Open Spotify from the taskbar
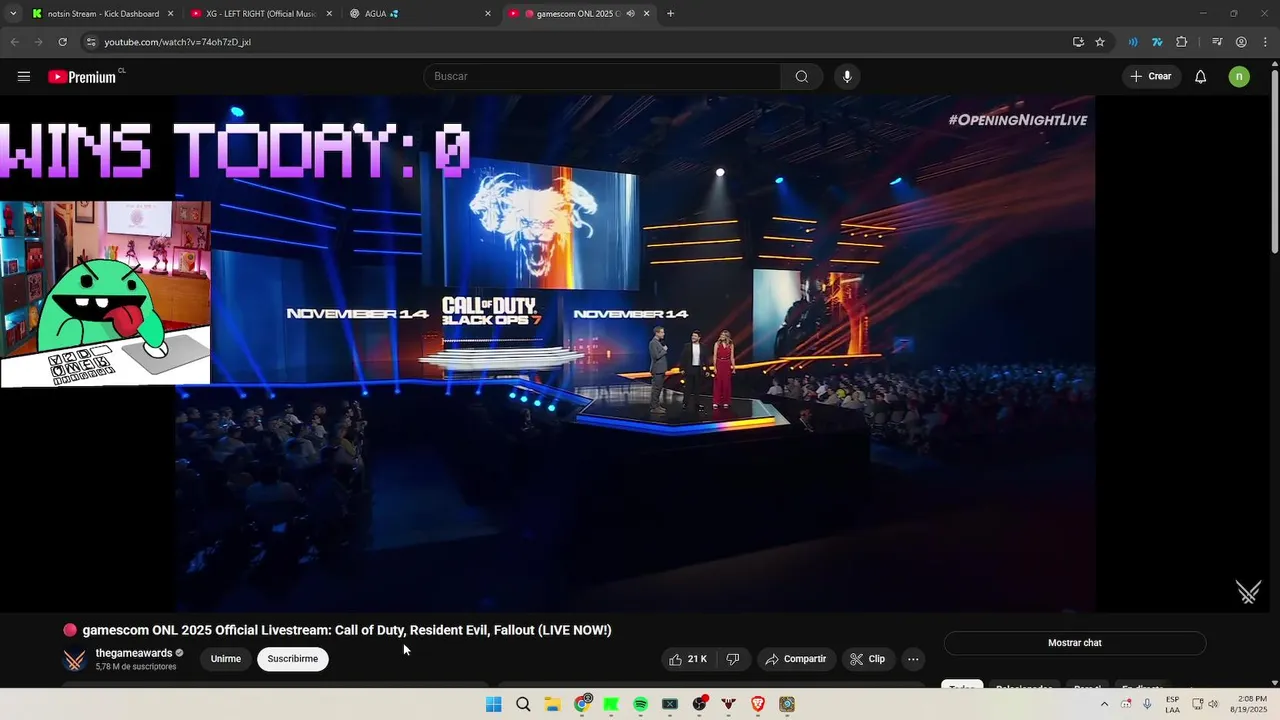The image size is (1280, 720). pyautogui.click(x=640, y=705)
